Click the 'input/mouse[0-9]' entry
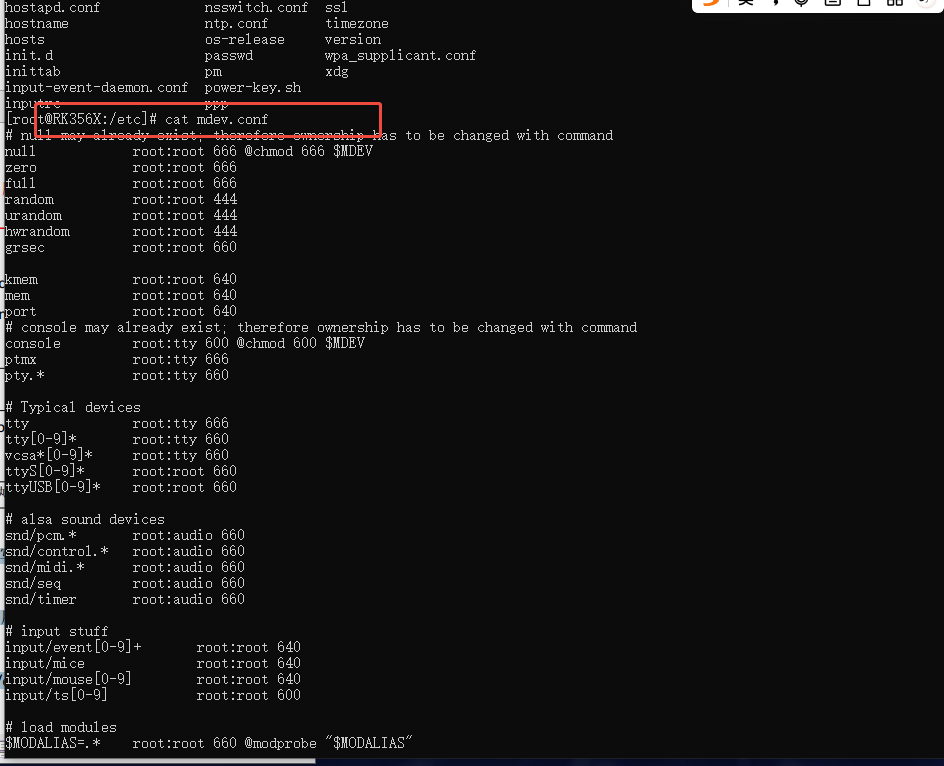The image size is (944, 766). [69, 679]
